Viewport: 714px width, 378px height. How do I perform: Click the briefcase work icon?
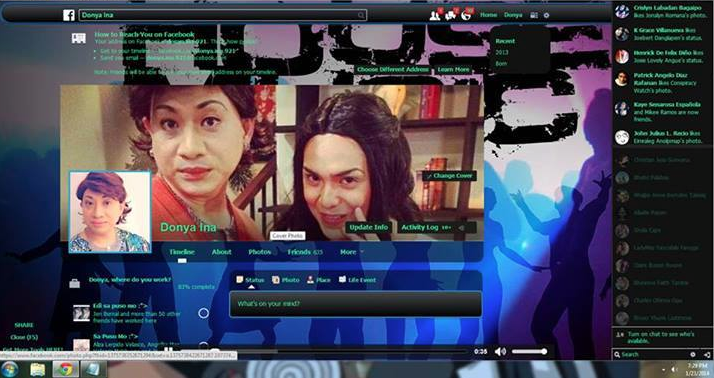75,283
